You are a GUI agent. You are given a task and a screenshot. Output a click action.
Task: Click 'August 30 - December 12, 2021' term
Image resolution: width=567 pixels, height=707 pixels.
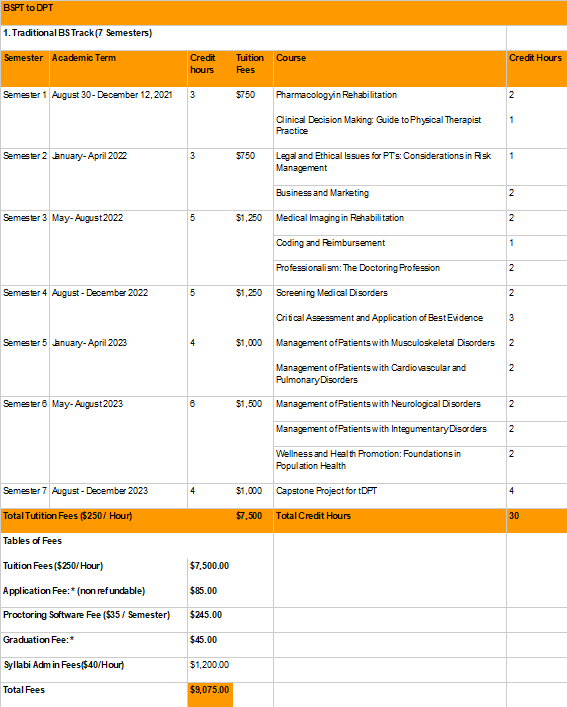coord(112,95)
